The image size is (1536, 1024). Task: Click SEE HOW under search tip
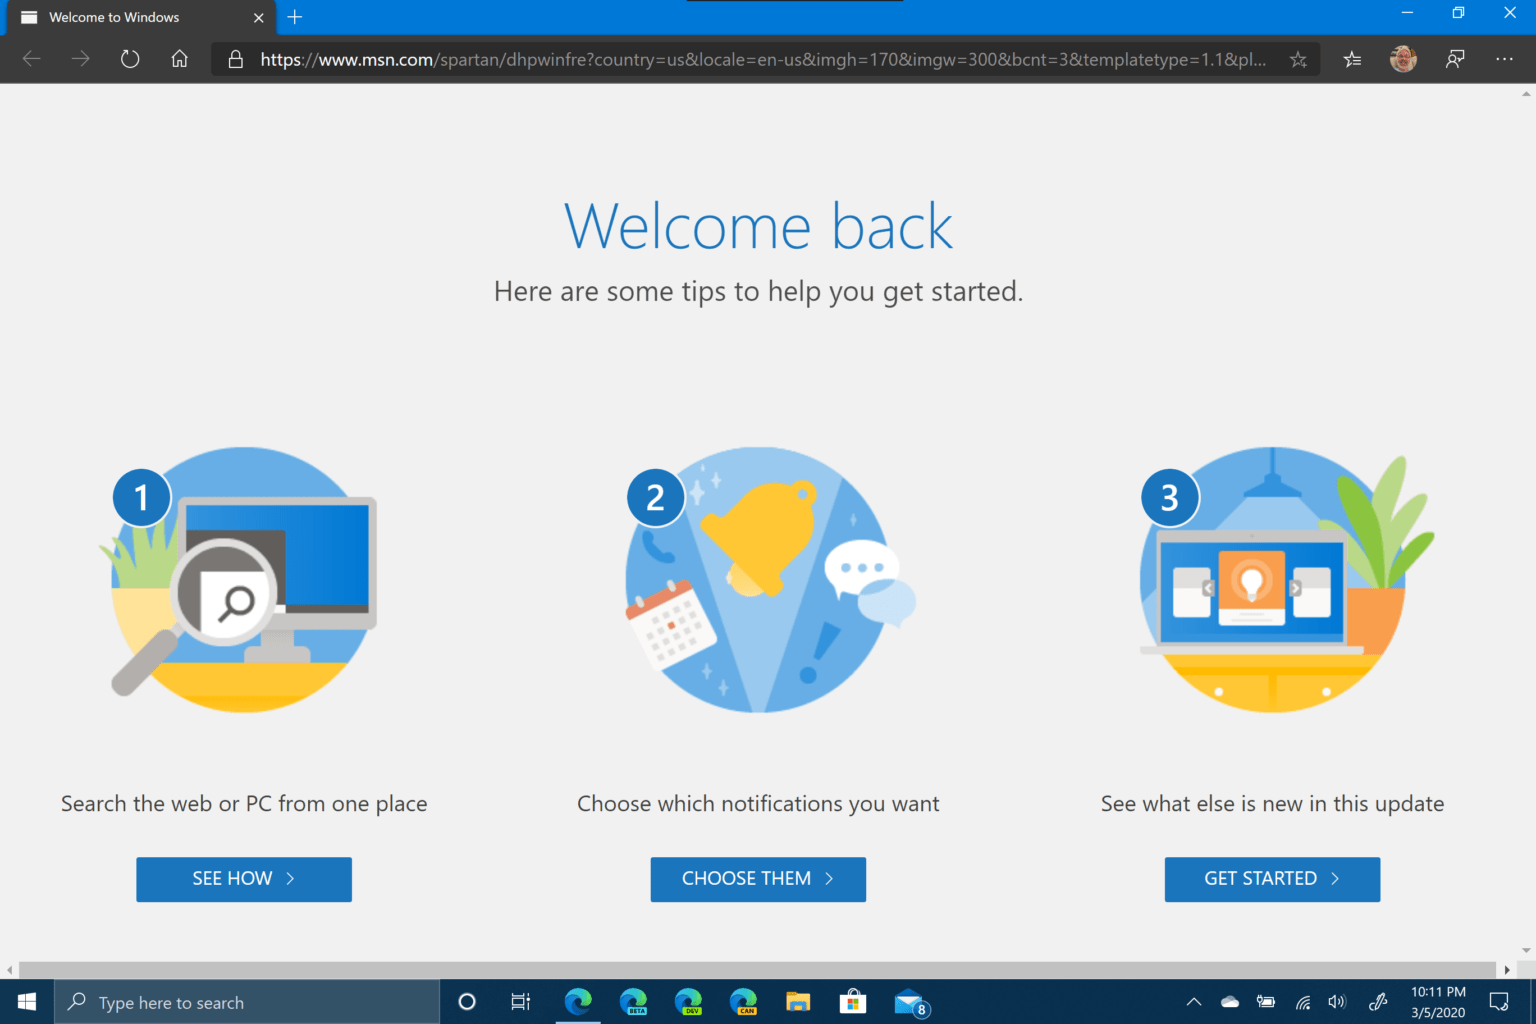point(243,879)
